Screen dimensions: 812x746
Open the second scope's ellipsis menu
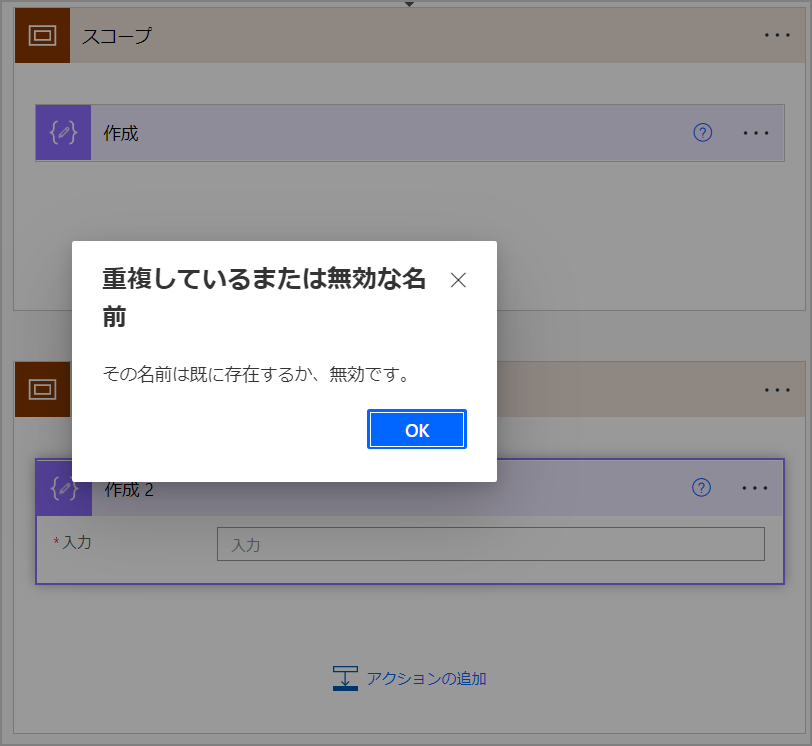[777, 390]
